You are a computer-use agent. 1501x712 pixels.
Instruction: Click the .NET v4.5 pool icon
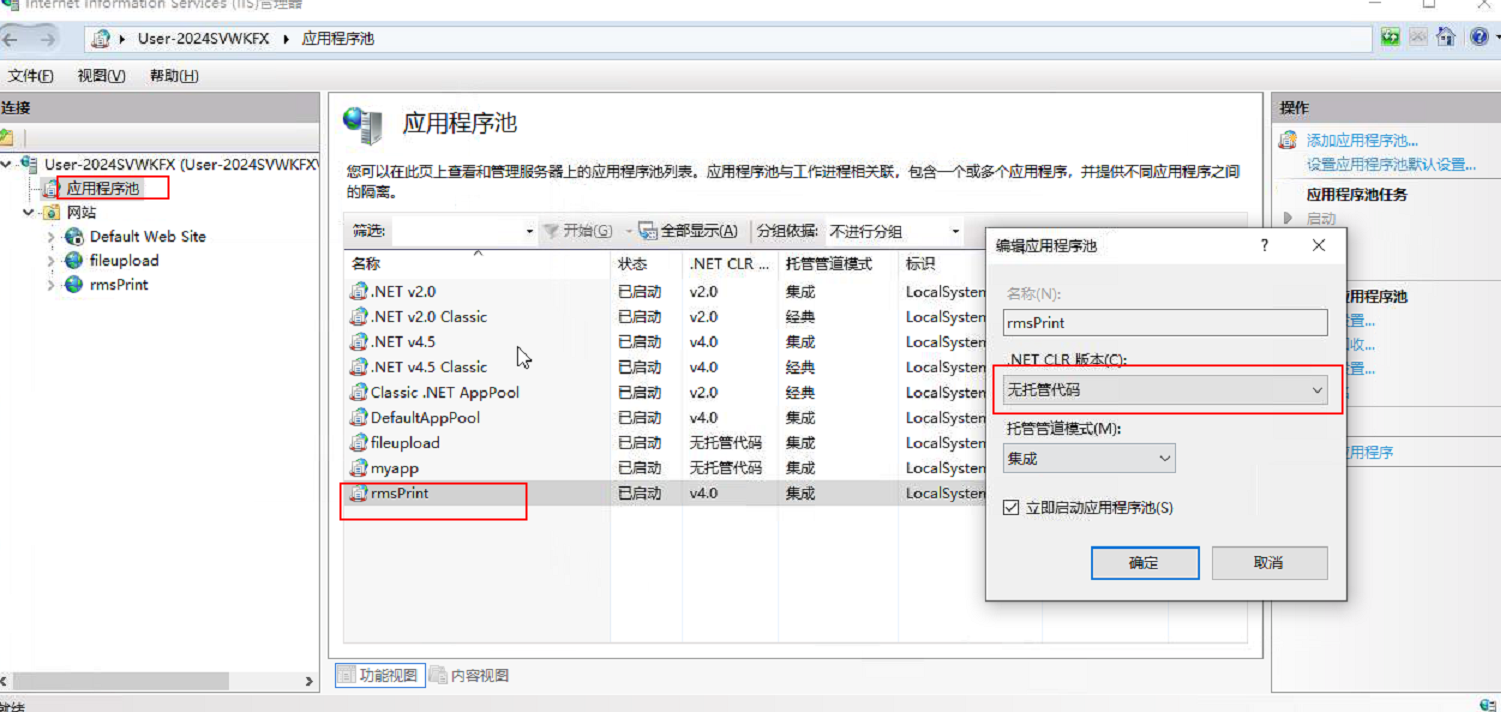(359, 342)
